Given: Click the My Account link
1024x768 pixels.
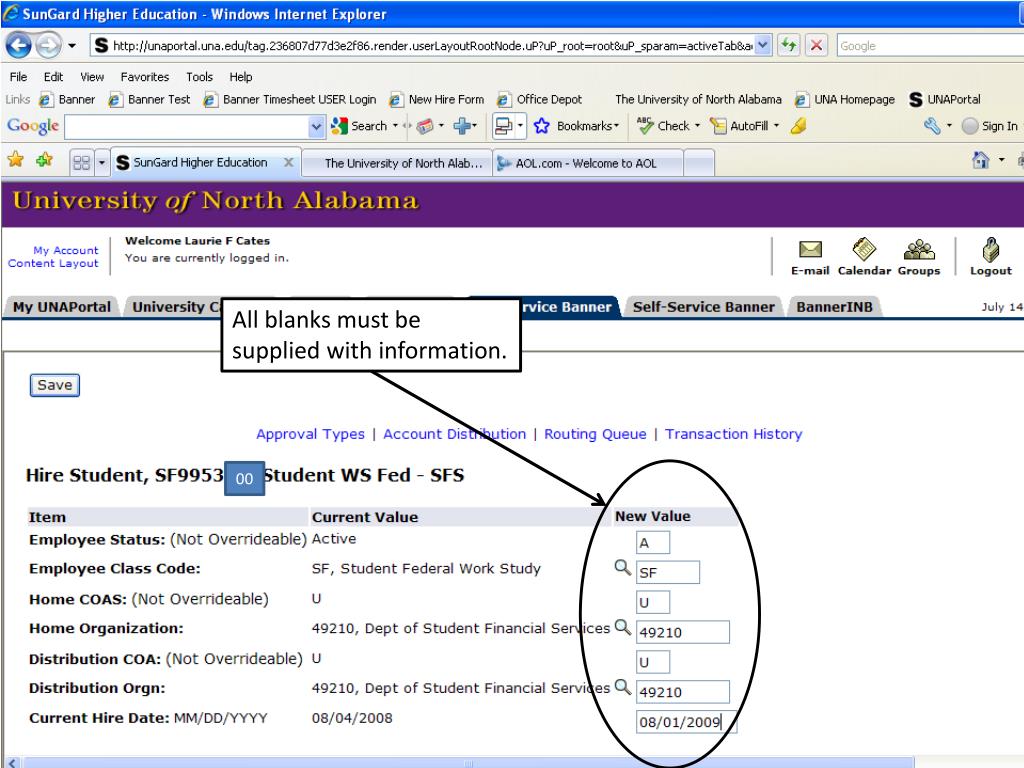Looking at the screenshot, I should click(x=65, y=250).
